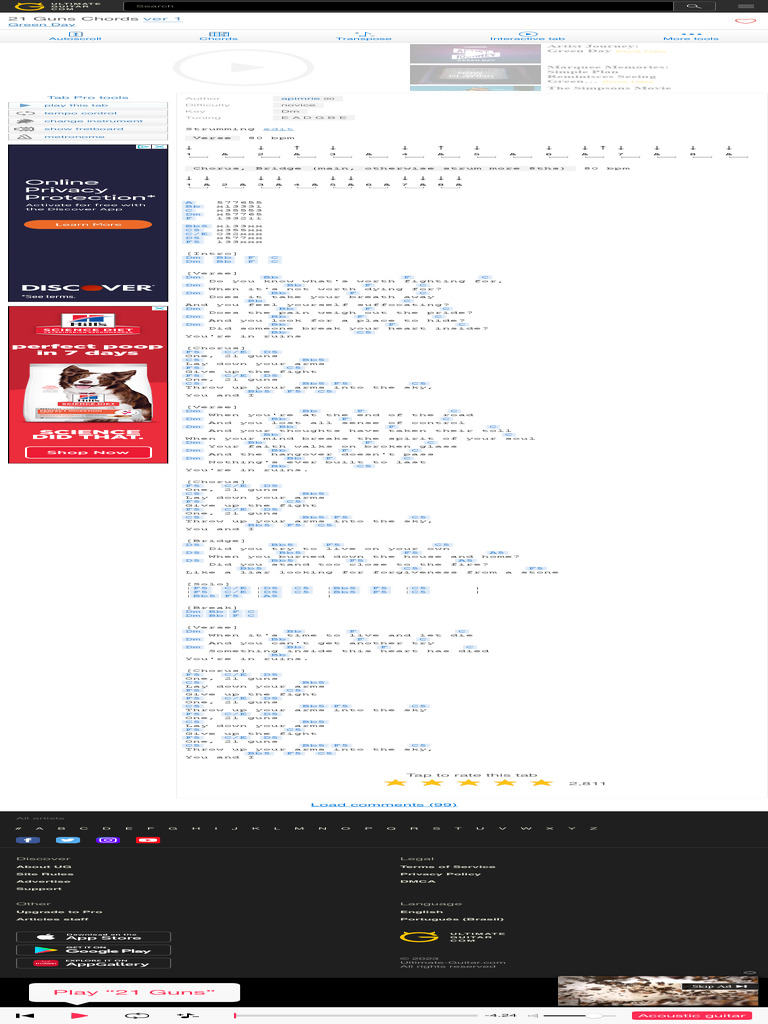This screenshot has height=1024, width=768.
Task: Click the speaker volume icon
Action: tap(534, 1016)
